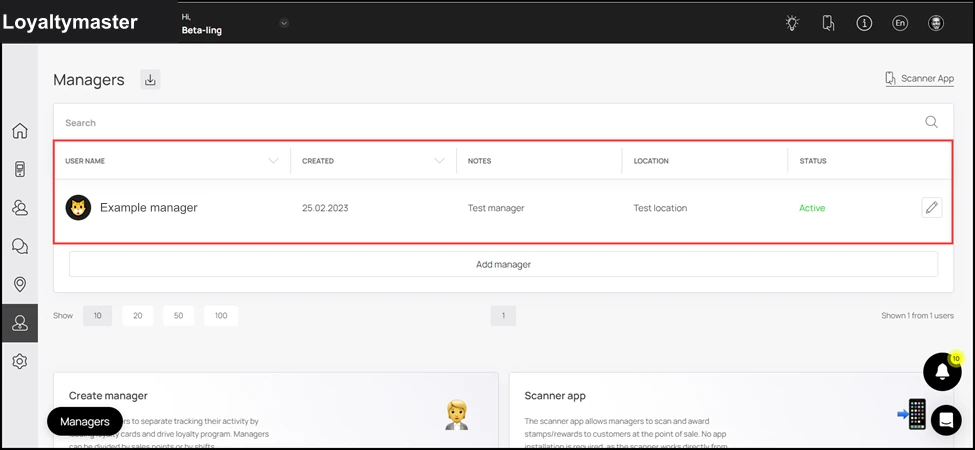The image size is (975, 450).
Task: Open the info icon in header
Action: click(864, 24)
